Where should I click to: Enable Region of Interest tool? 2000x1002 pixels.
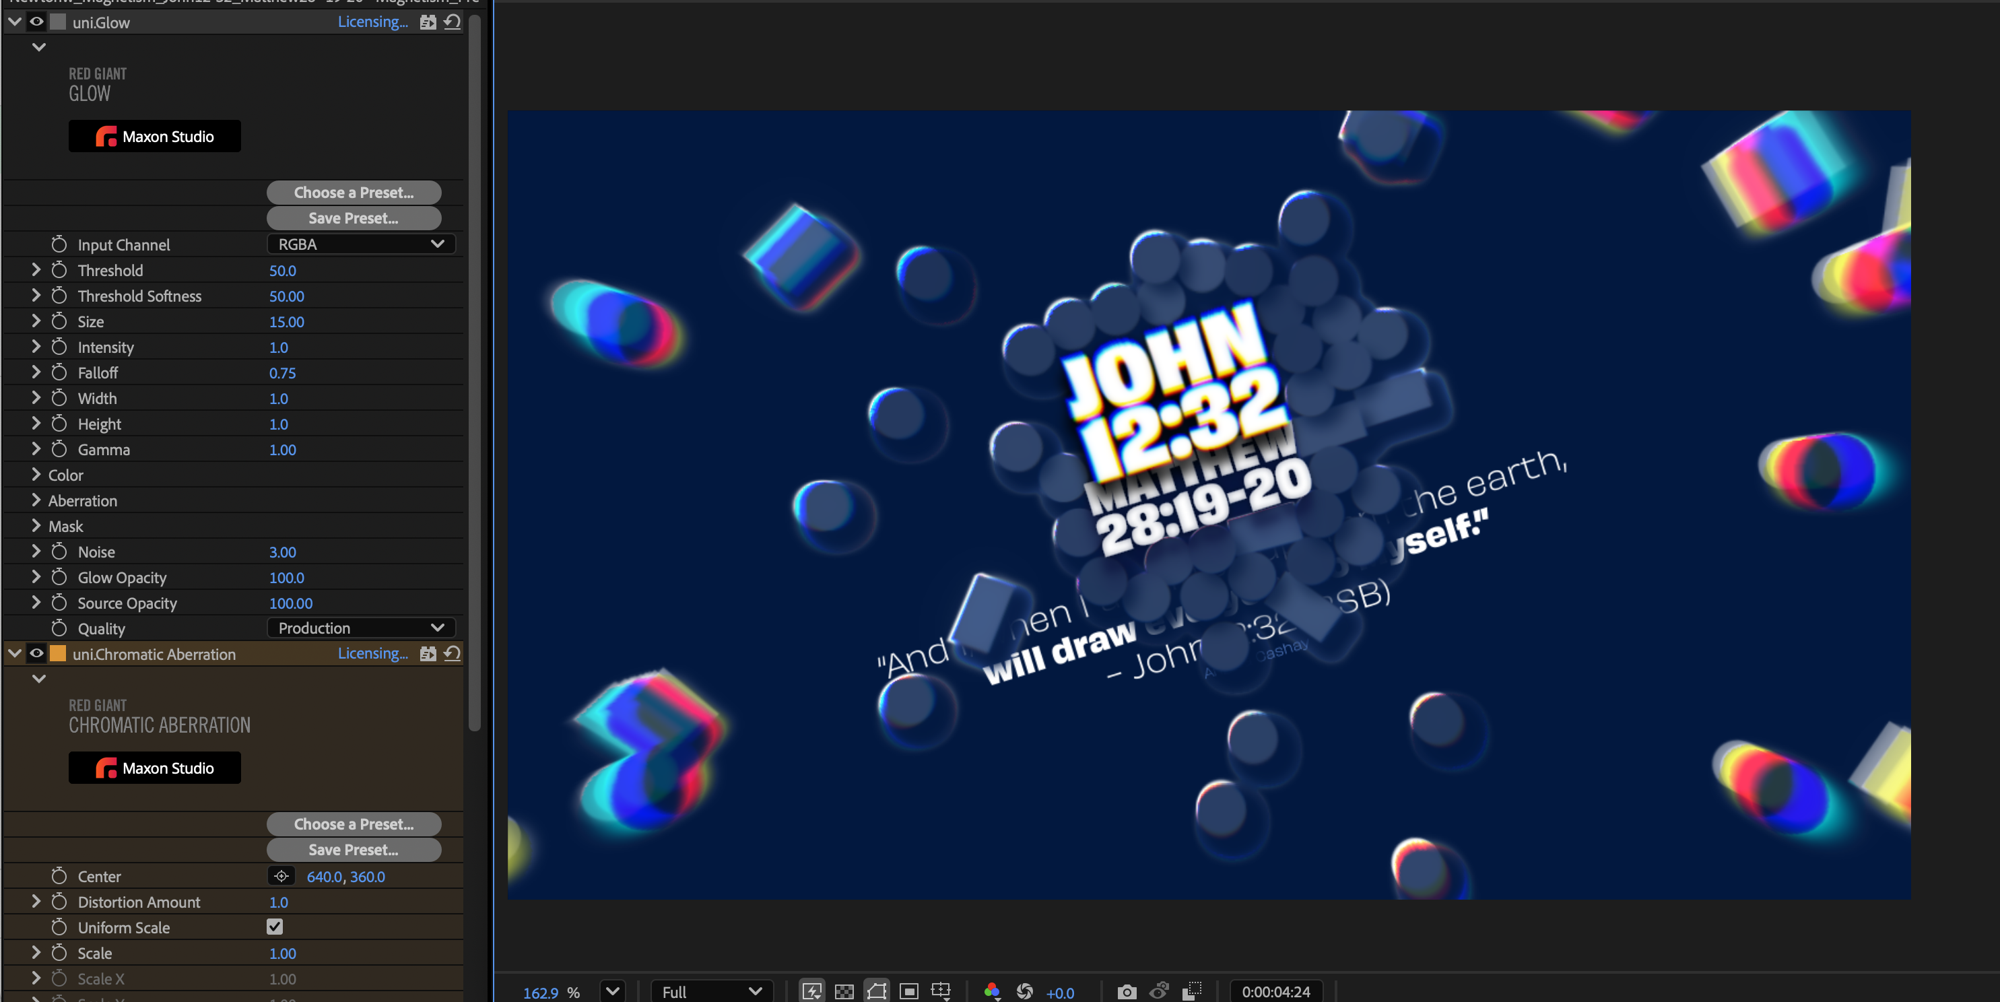(909, 991)
